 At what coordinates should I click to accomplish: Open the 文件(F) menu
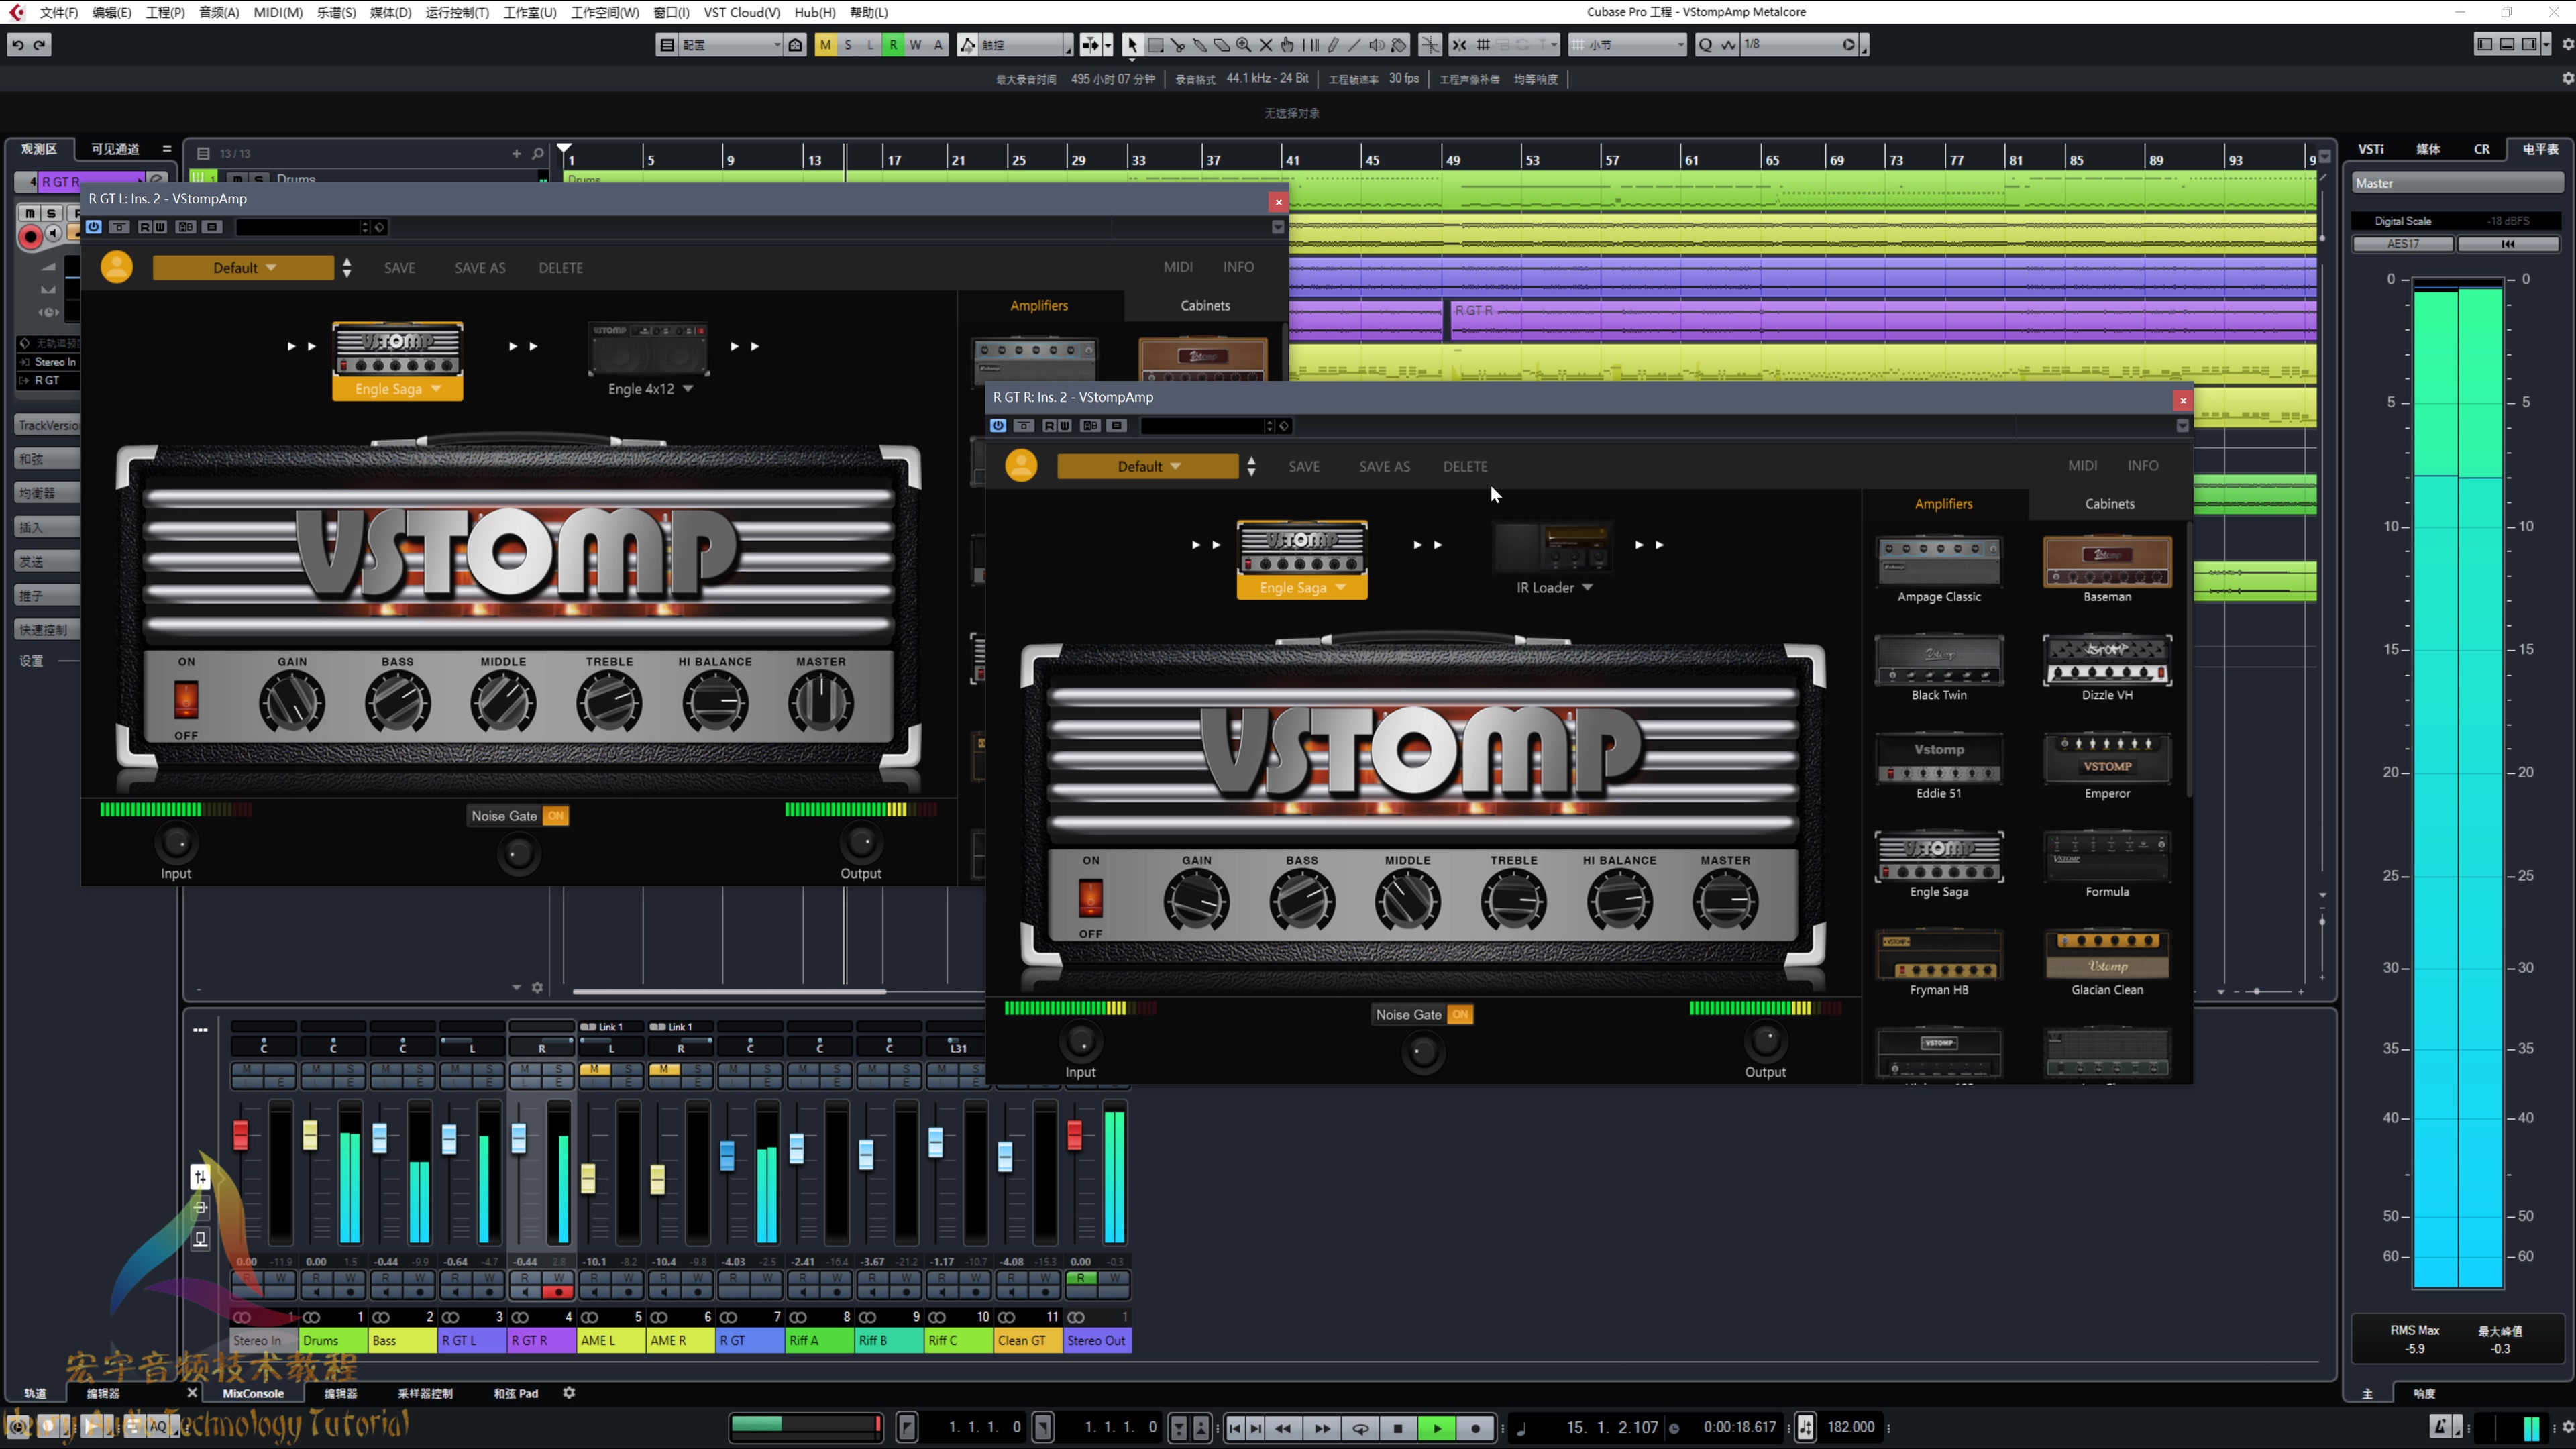pos(59,12)
